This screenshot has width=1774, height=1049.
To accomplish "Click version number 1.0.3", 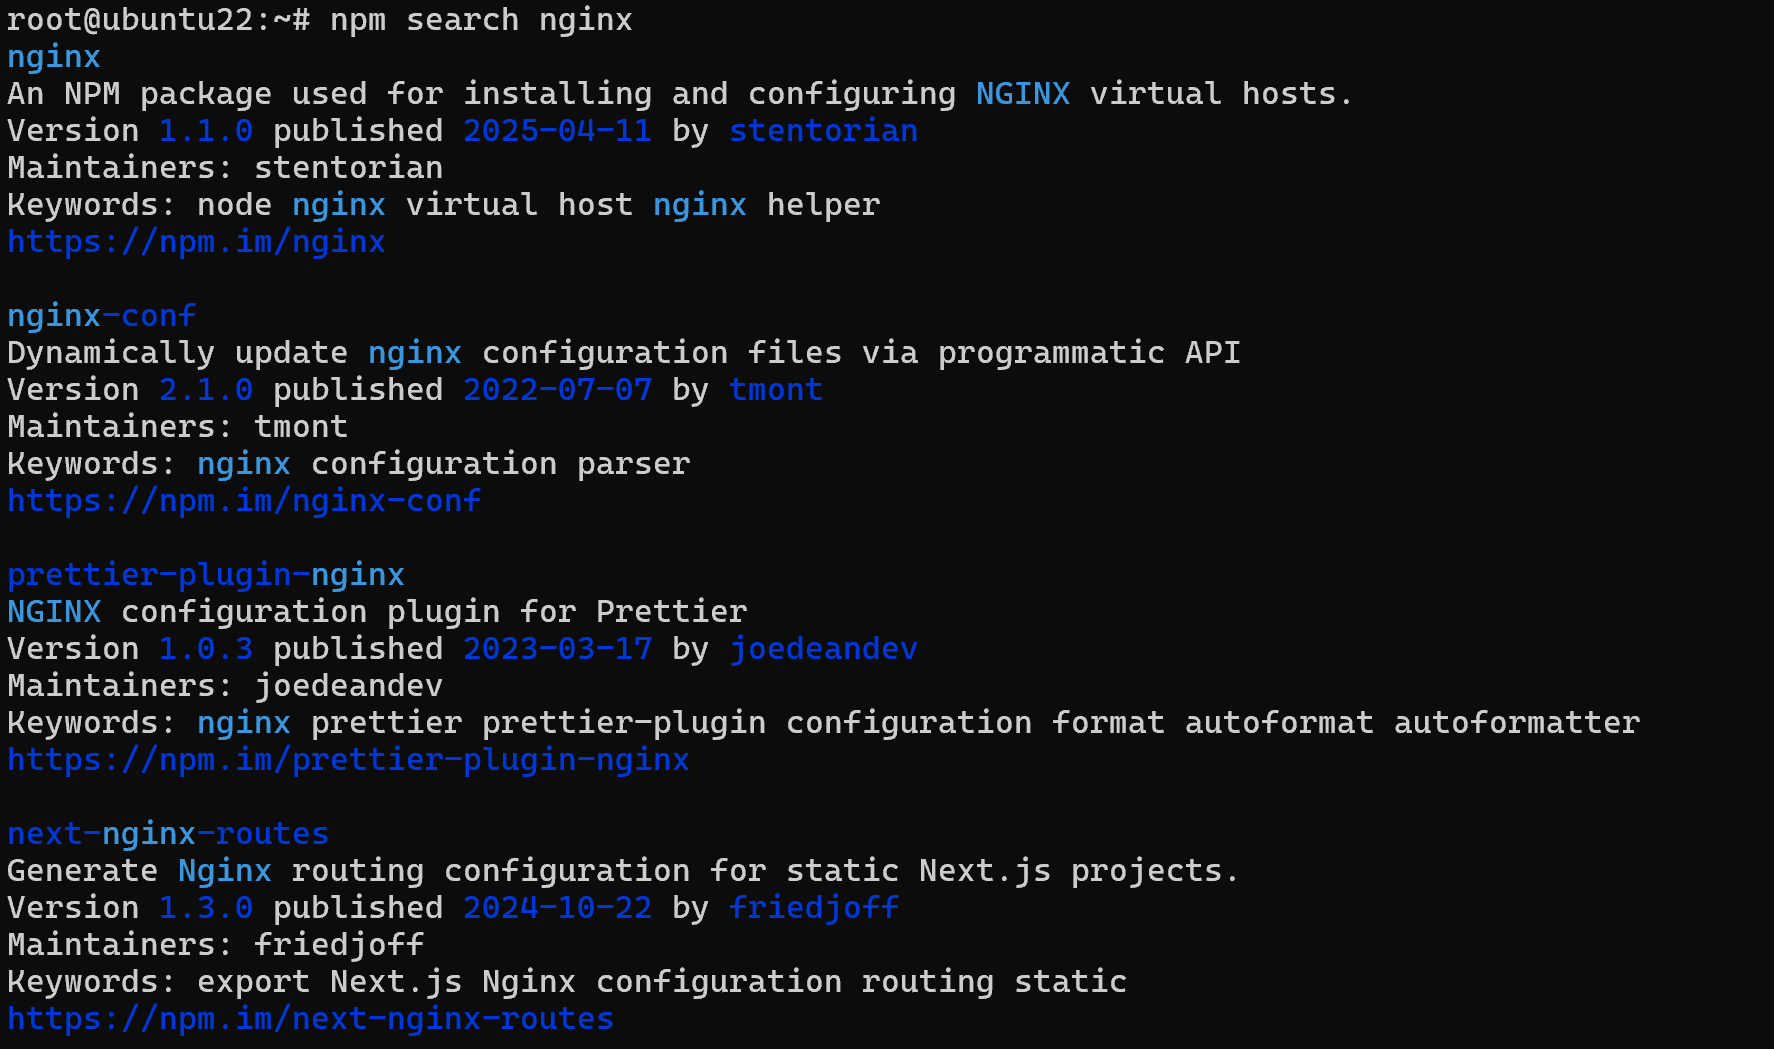I will 206,649.
